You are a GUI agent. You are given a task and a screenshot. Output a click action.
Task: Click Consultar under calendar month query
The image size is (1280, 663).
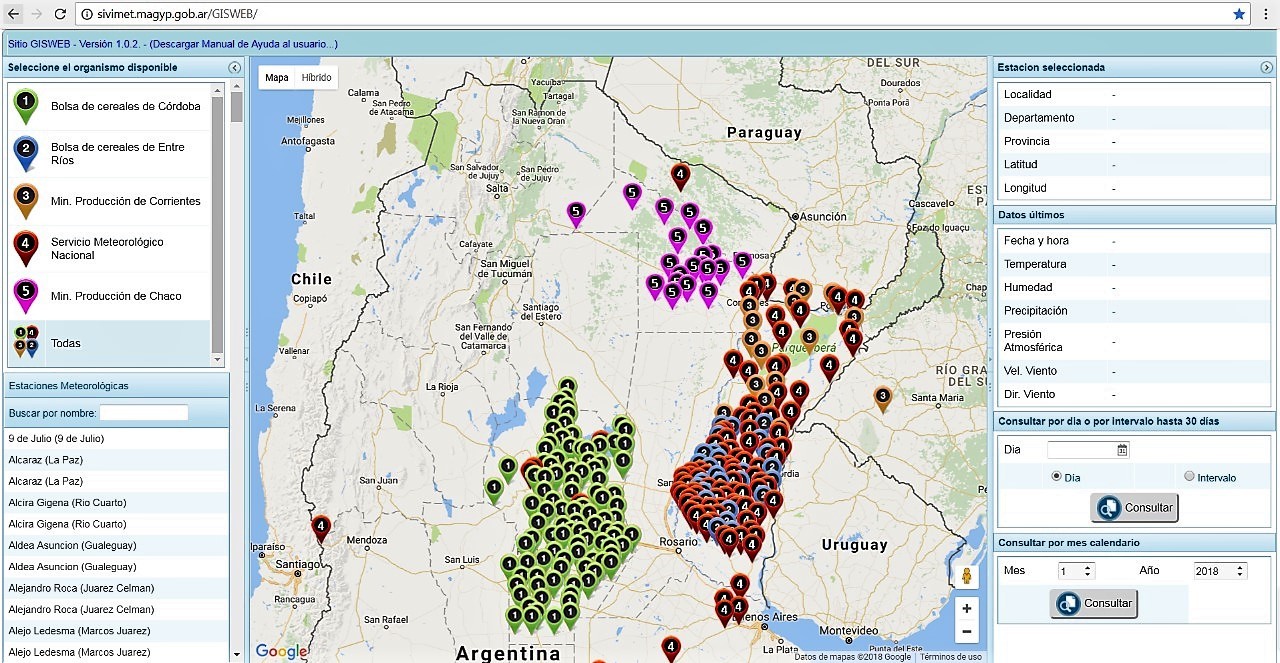coord(1094,604)
